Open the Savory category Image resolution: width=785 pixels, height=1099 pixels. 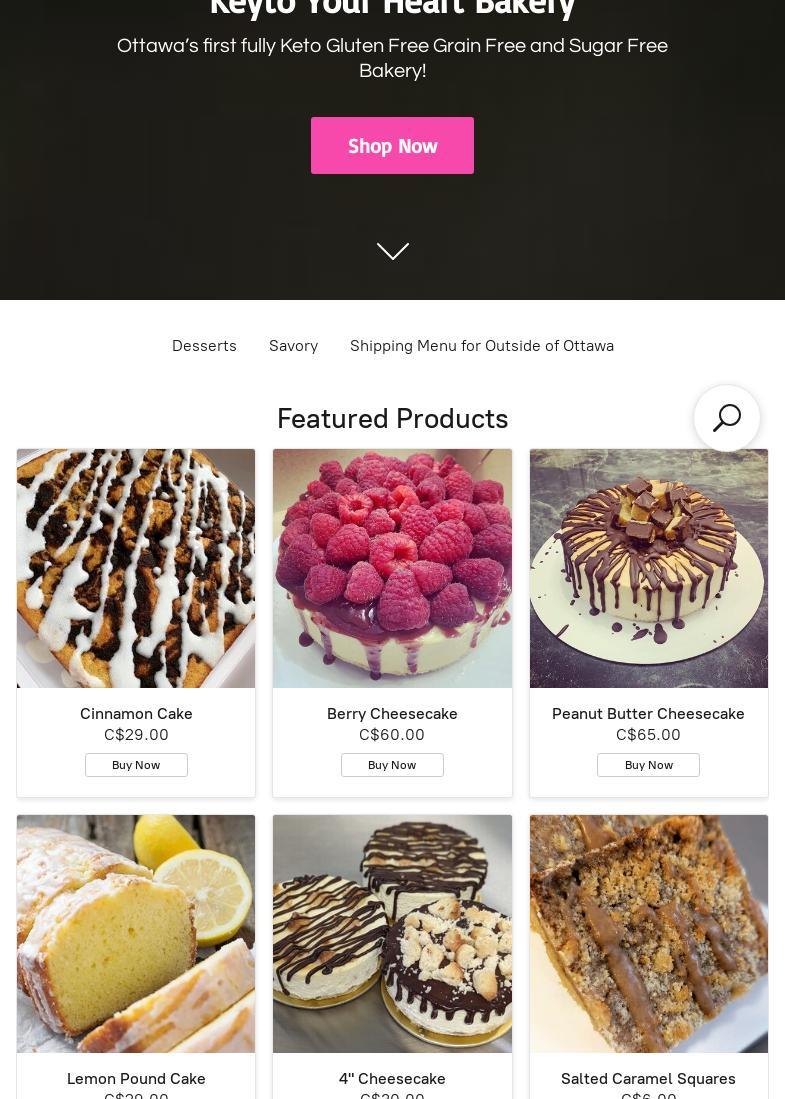[293, 345]
